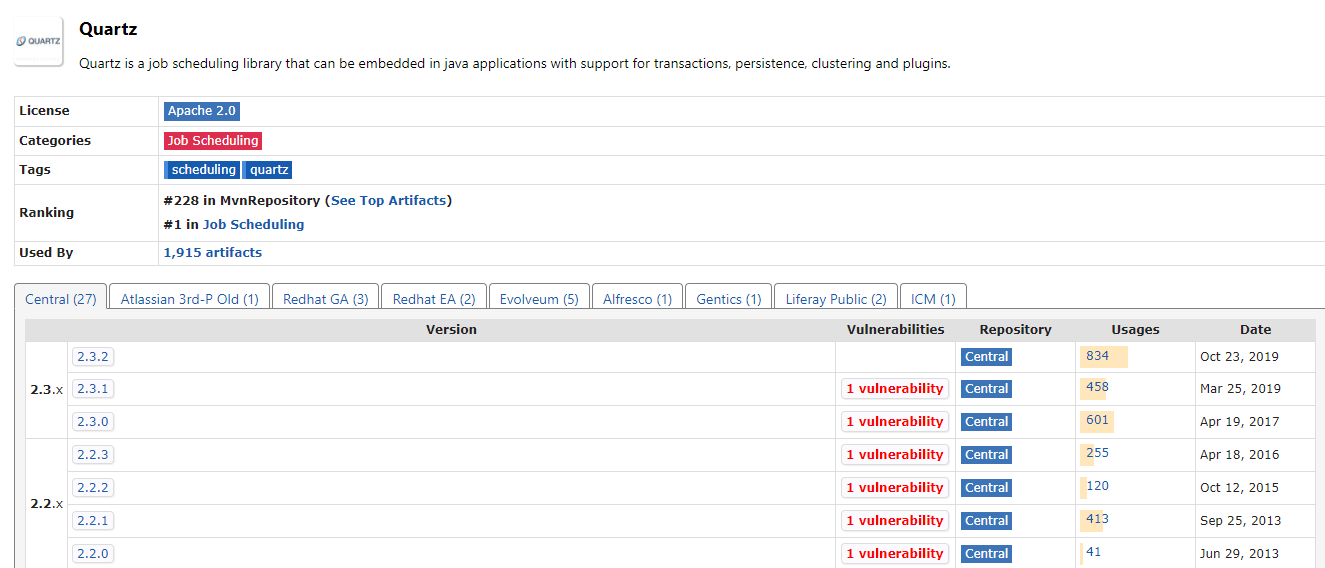Open the 41 usages link
This screenshot has height=568, width=1325.
pyautogui.click(x=1093, y=552)
